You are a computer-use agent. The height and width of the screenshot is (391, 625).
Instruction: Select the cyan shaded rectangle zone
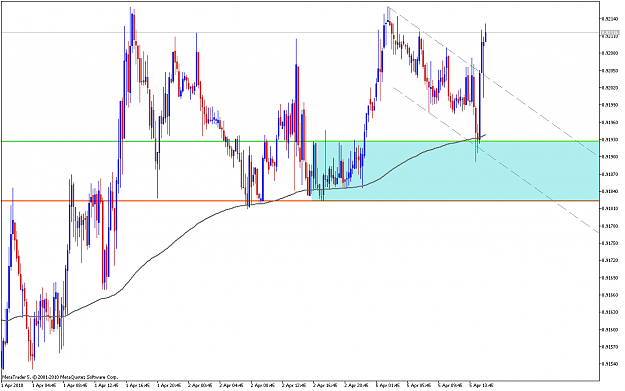point(456,171)
